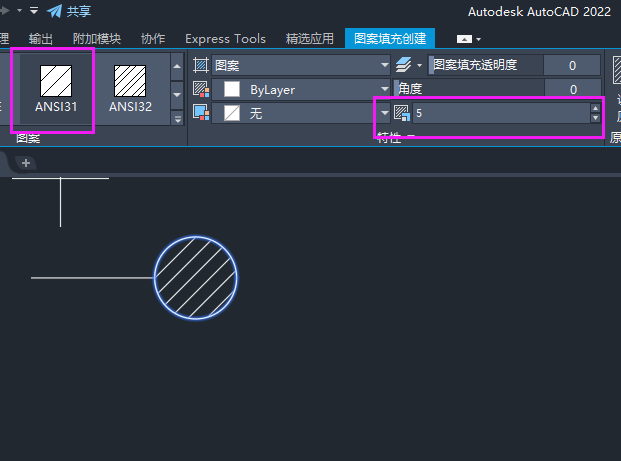Increase hatch scale with up arrow
Viewport: 621px width, 461px height.
pyautogui.click(x=596, y=108)
